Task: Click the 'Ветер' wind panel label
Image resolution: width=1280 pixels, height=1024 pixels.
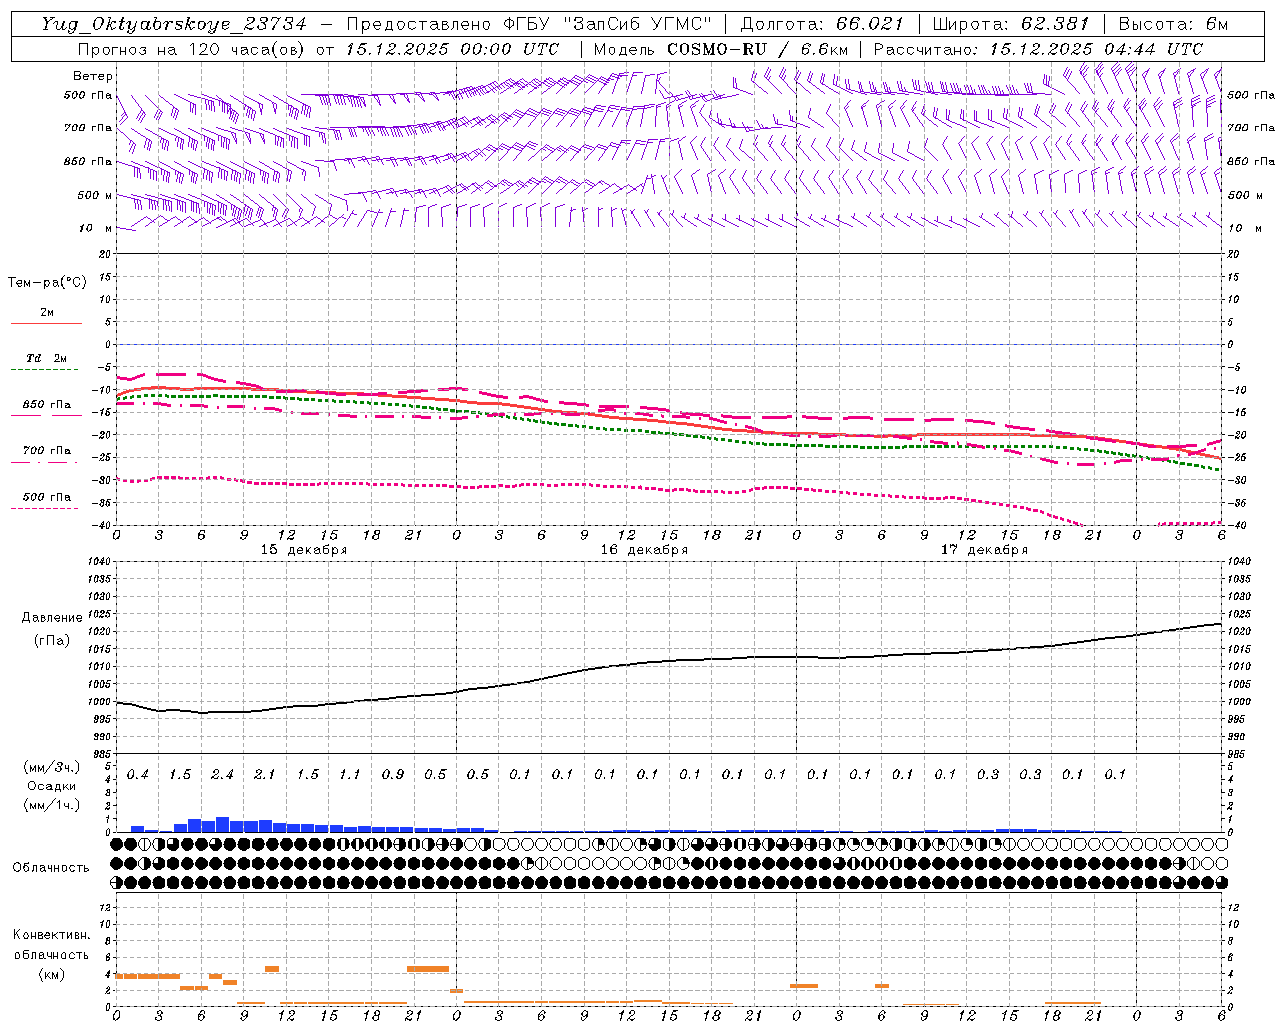Action: [93, 76]
